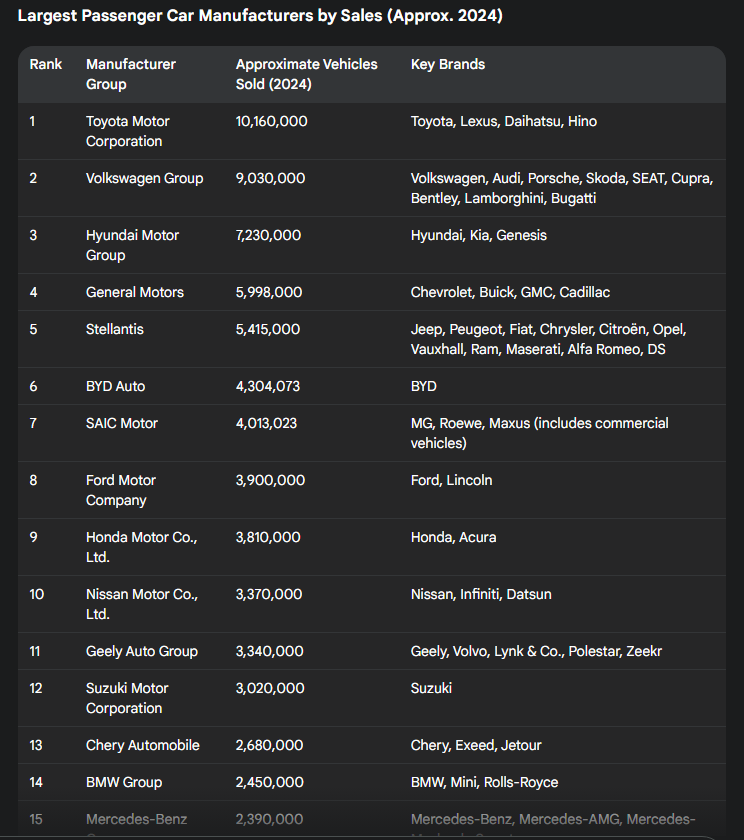Viewport: 744px width, 840px height.
Task: Select the BYD Auto manufacturer cell
Action: [115, 386]
